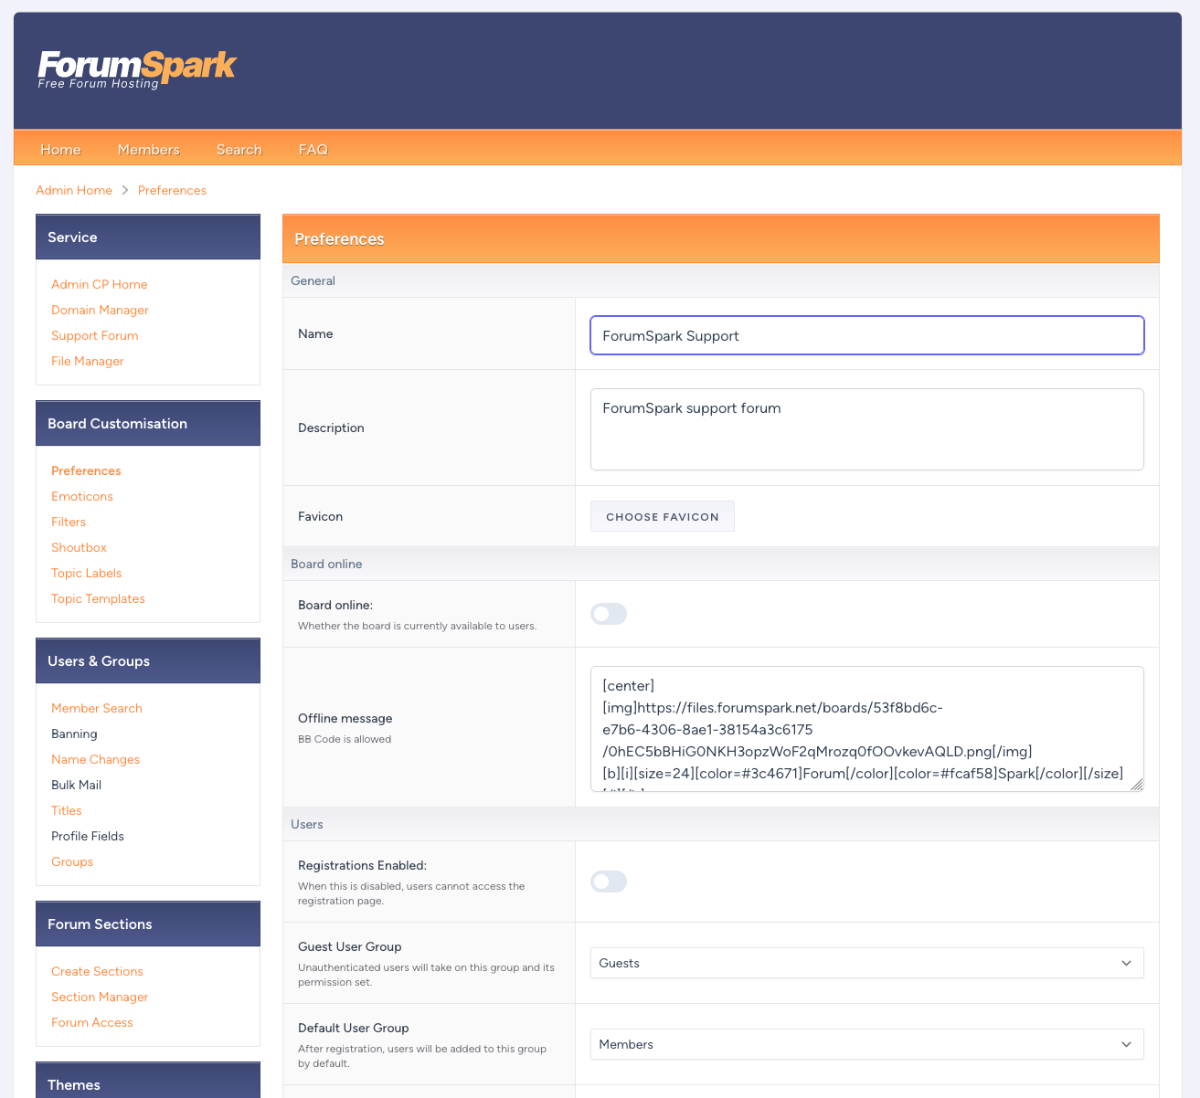Viewport: 1200px width, 1098px height.
Task: Open Domain Manager in sidebar
Action: point(100,310)
